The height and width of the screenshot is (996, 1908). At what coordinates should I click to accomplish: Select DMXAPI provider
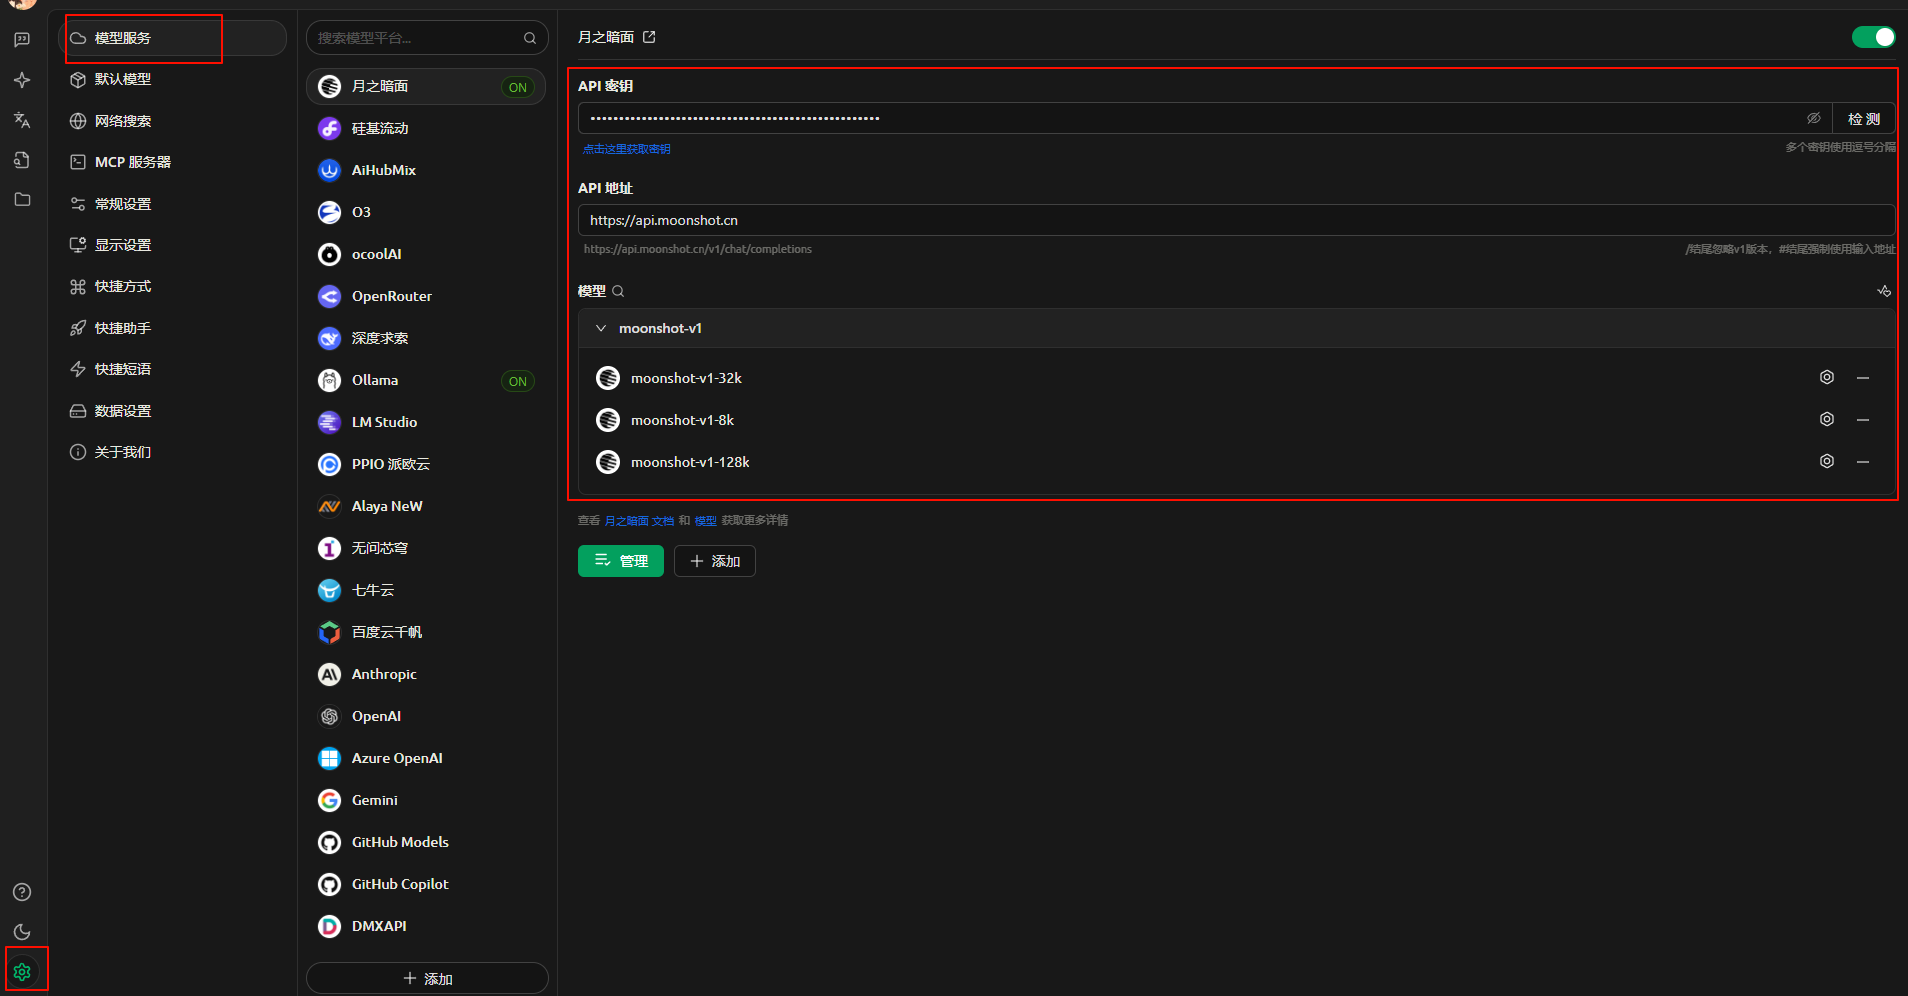426,926
